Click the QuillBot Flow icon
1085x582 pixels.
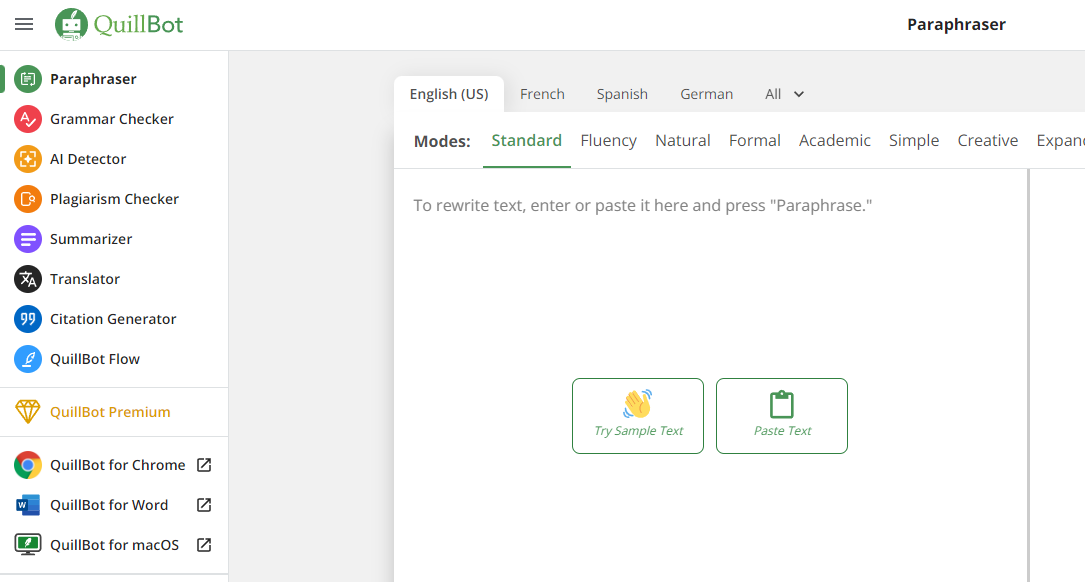(x=28, y=359)
